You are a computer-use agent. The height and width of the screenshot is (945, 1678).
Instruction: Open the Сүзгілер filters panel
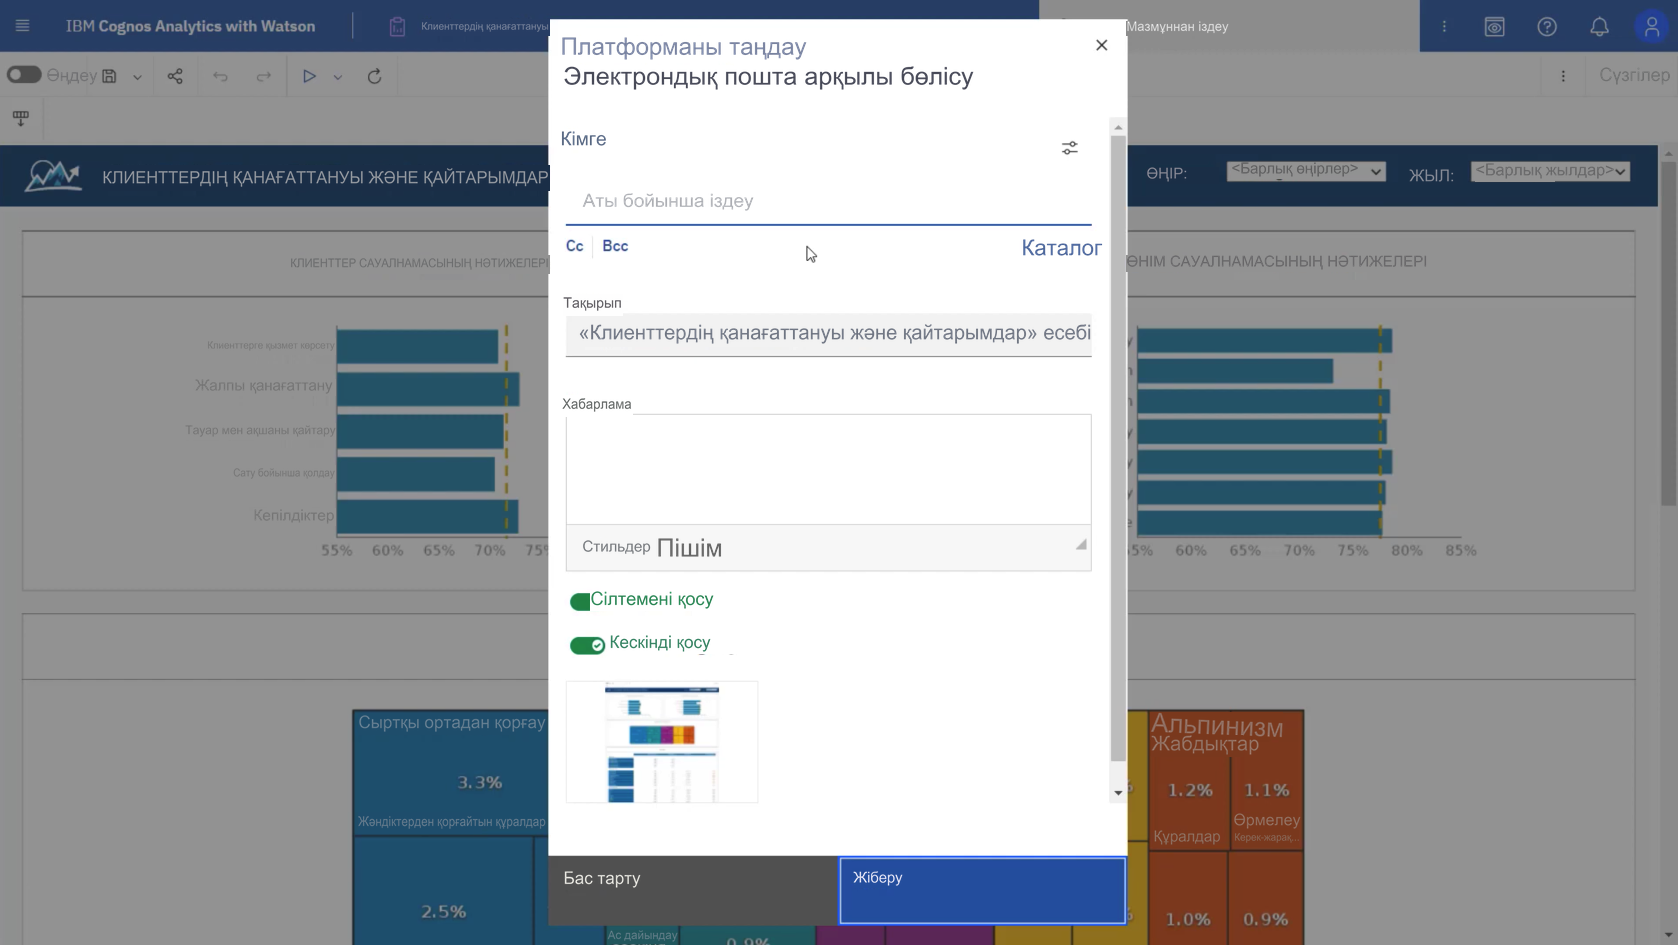point(1634,75)
